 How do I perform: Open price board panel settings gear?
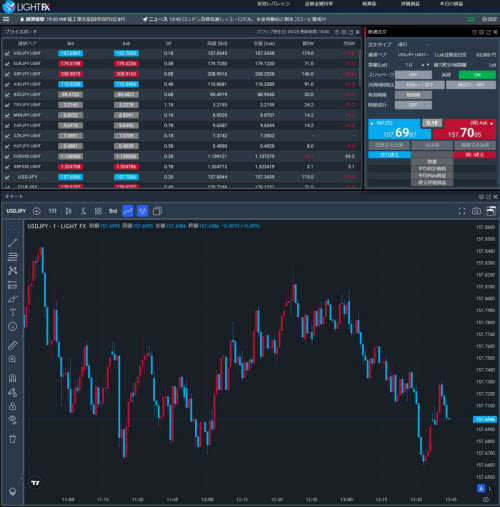[344, 32]
